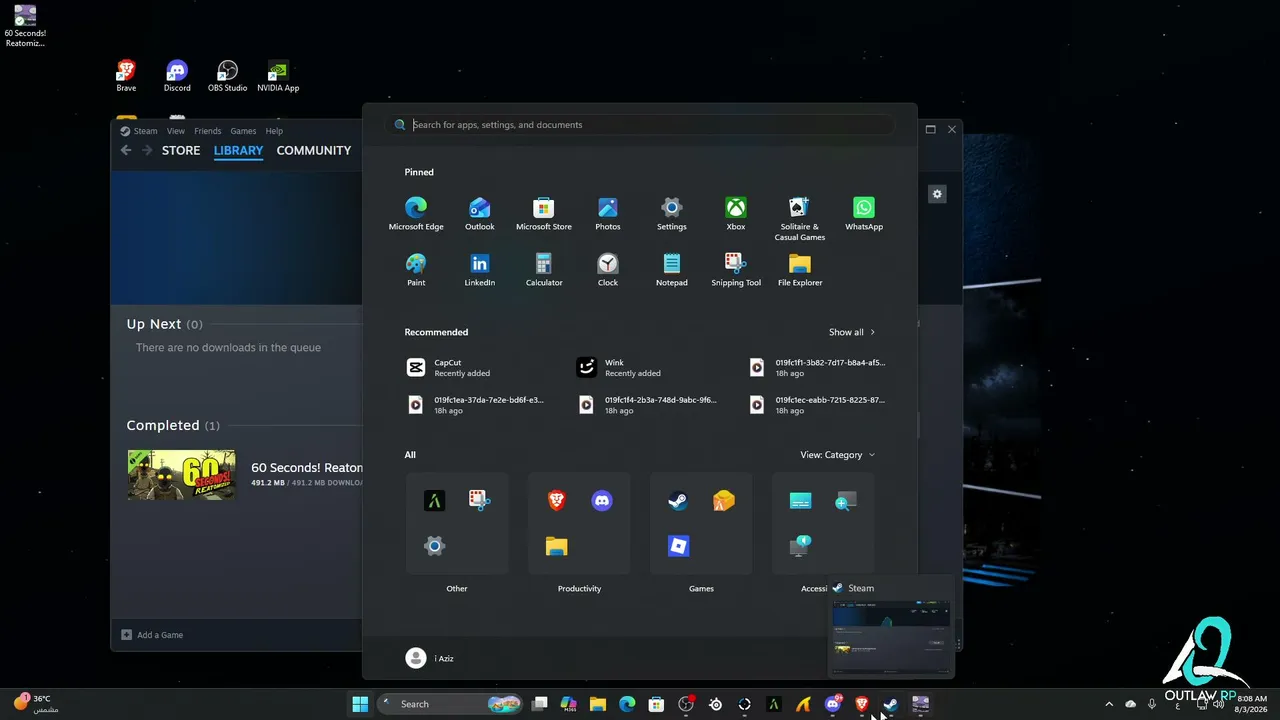Open File Explorer from pinned apps
The image size is (1280, 720).
(x=800, y=270)
